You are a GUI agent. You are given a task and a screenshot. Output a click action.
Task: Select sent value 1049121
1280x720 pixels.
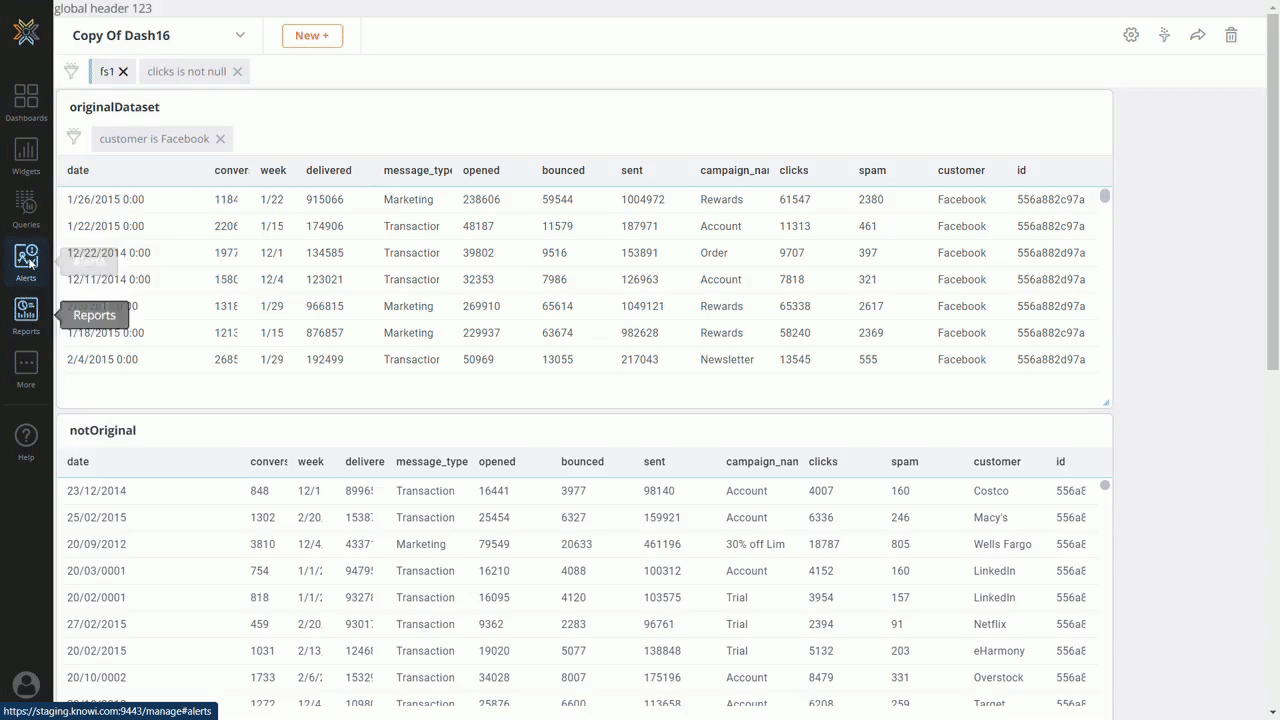pyautogui.click(x=642, y=306)
